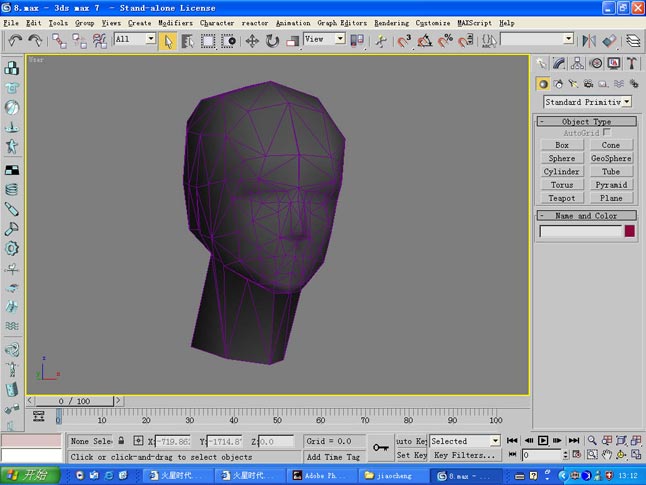Screen dimensions: 646x485
Task: Open the Selected key filter dropdown
Action: click(496, 441)
